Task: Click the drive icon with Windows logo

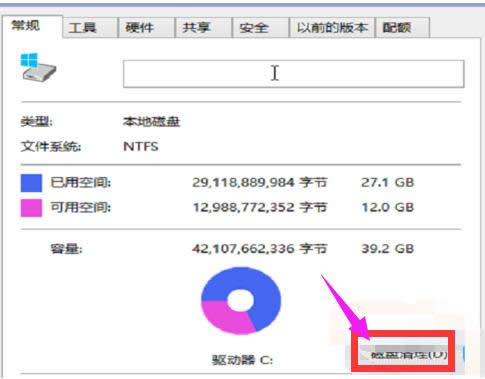Action: click(38, 67)
